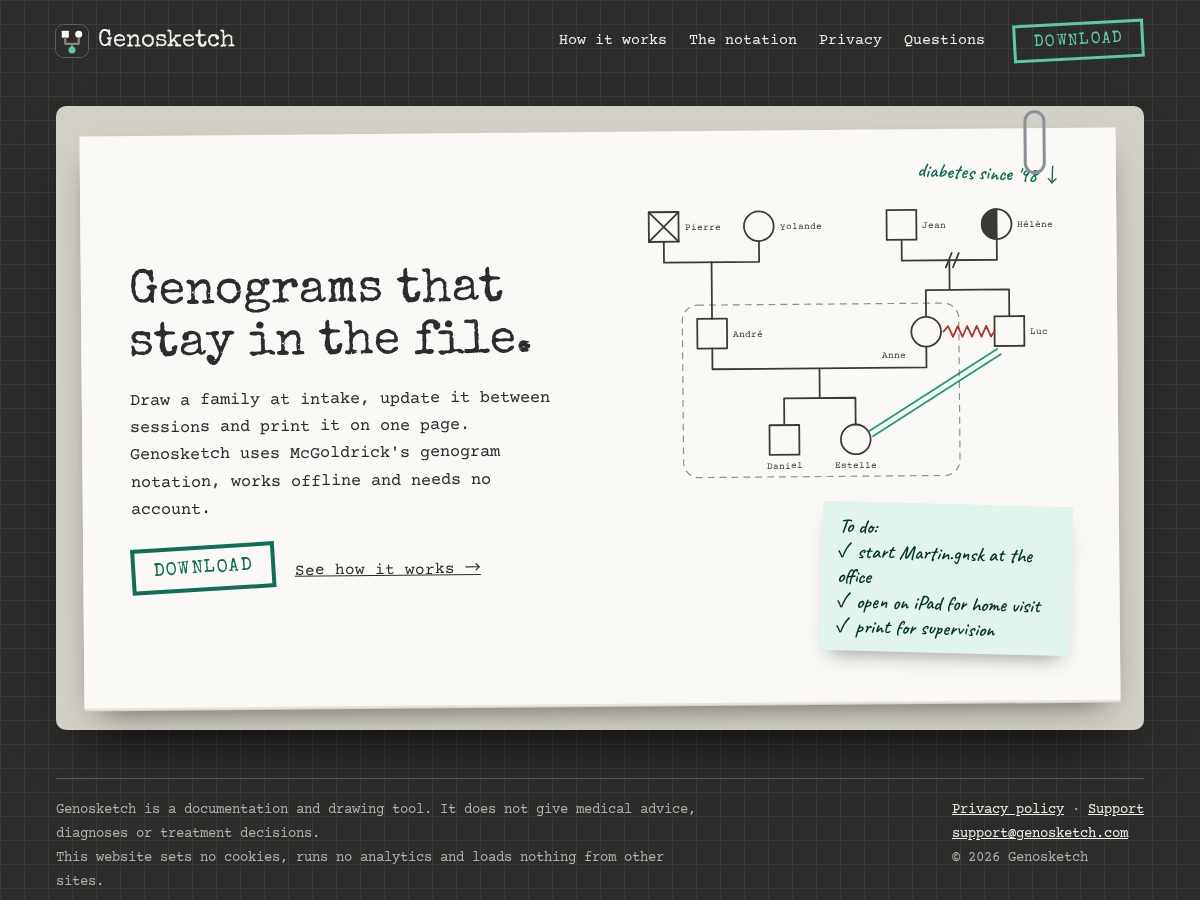Screen dimensions: 1200x900
Task: Click the paperclip on the page
Action: (1034, 142)
